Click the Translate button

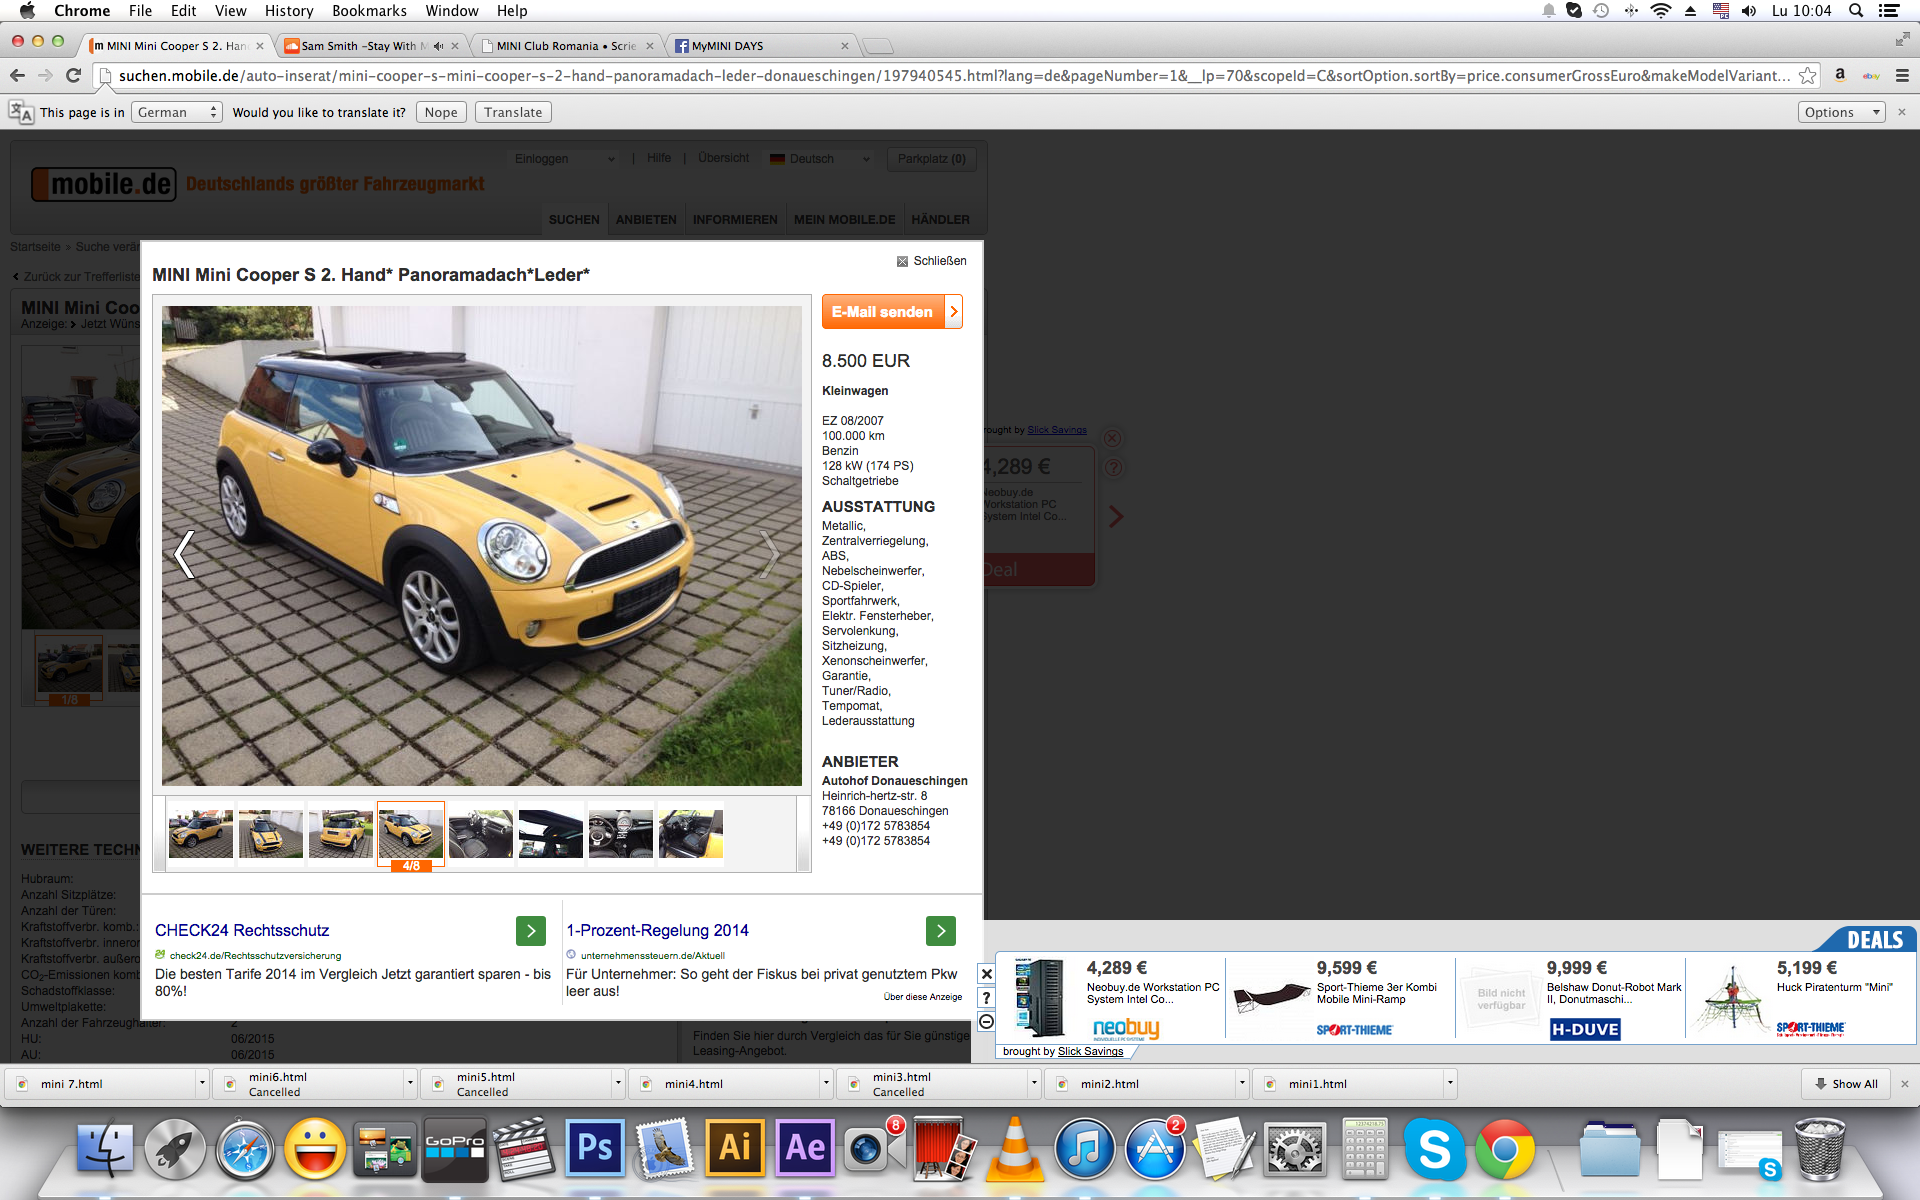click(512, 112)
